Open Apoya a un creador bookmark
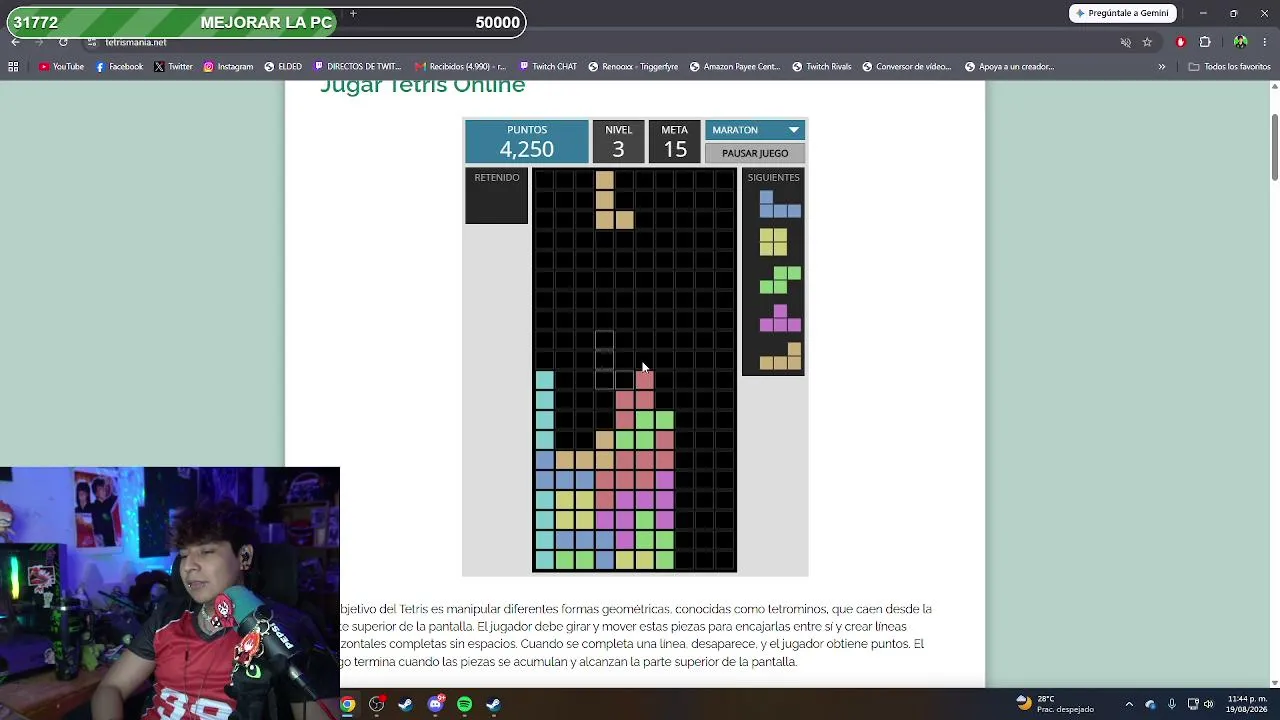The height and width of the screenshot is (720, 1280). click(1009, 67)
